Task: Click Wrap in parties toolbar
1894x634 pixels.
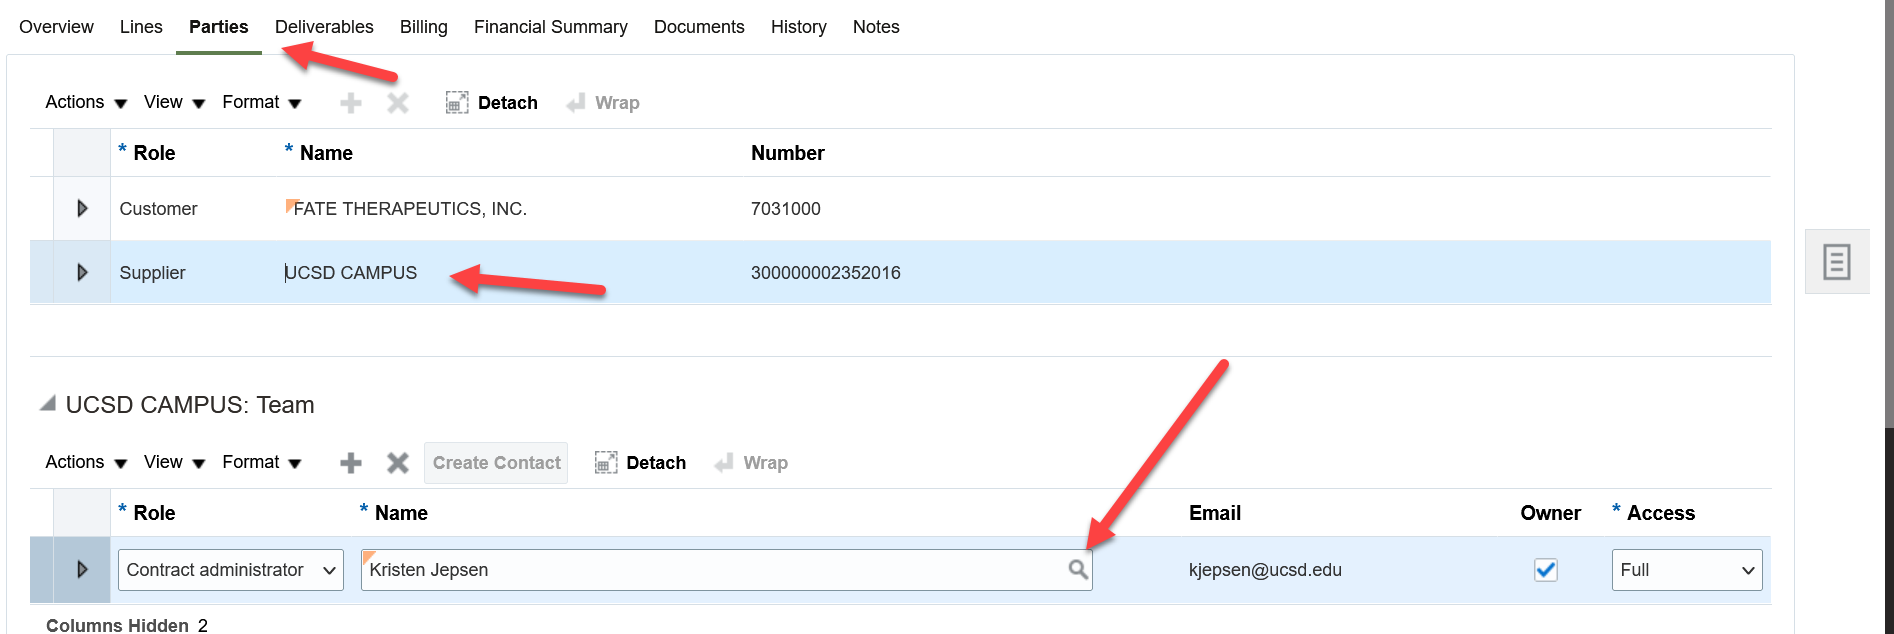Action: tap(603, 103)
